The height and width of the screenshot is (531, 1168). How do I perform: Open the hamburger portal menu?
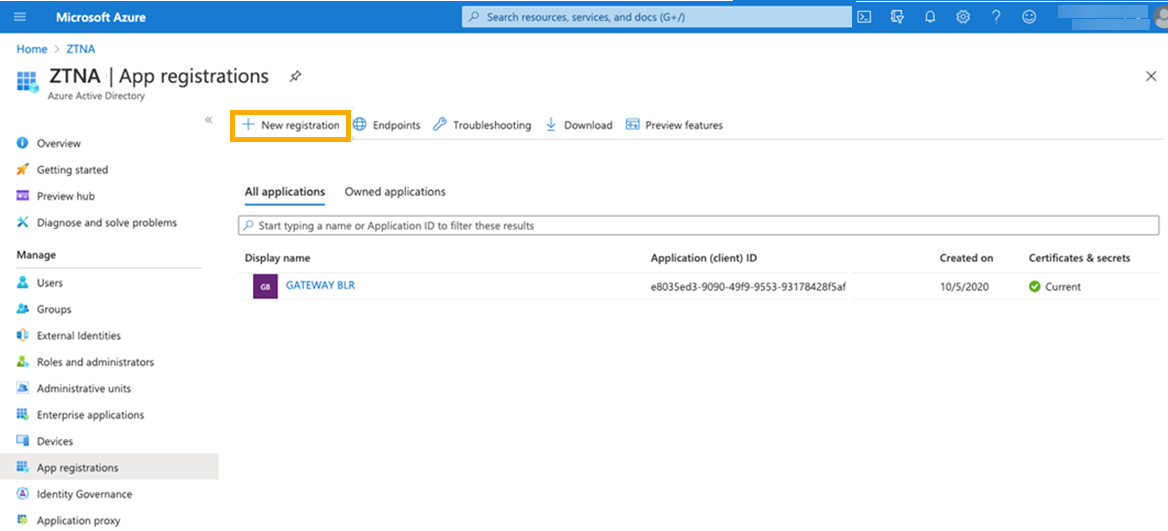20,17
